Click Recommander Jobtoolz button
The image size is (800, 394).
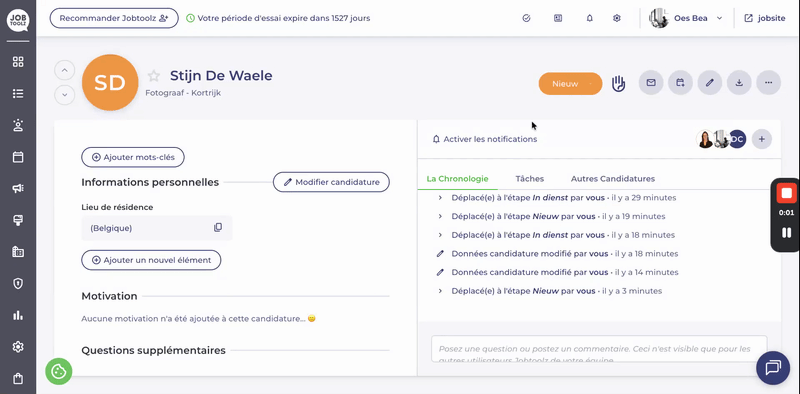114,18
